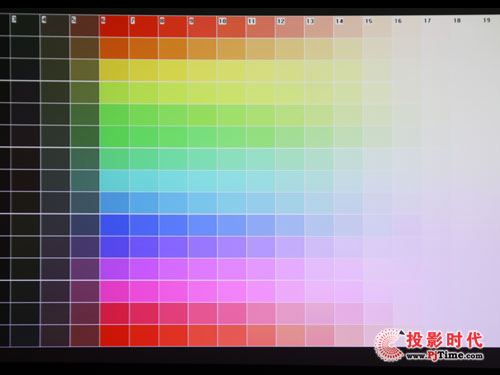Viewport: 500px width, 375px height.
Task: Click the red spiral PjTime logo icon
Action: (389, 345)
